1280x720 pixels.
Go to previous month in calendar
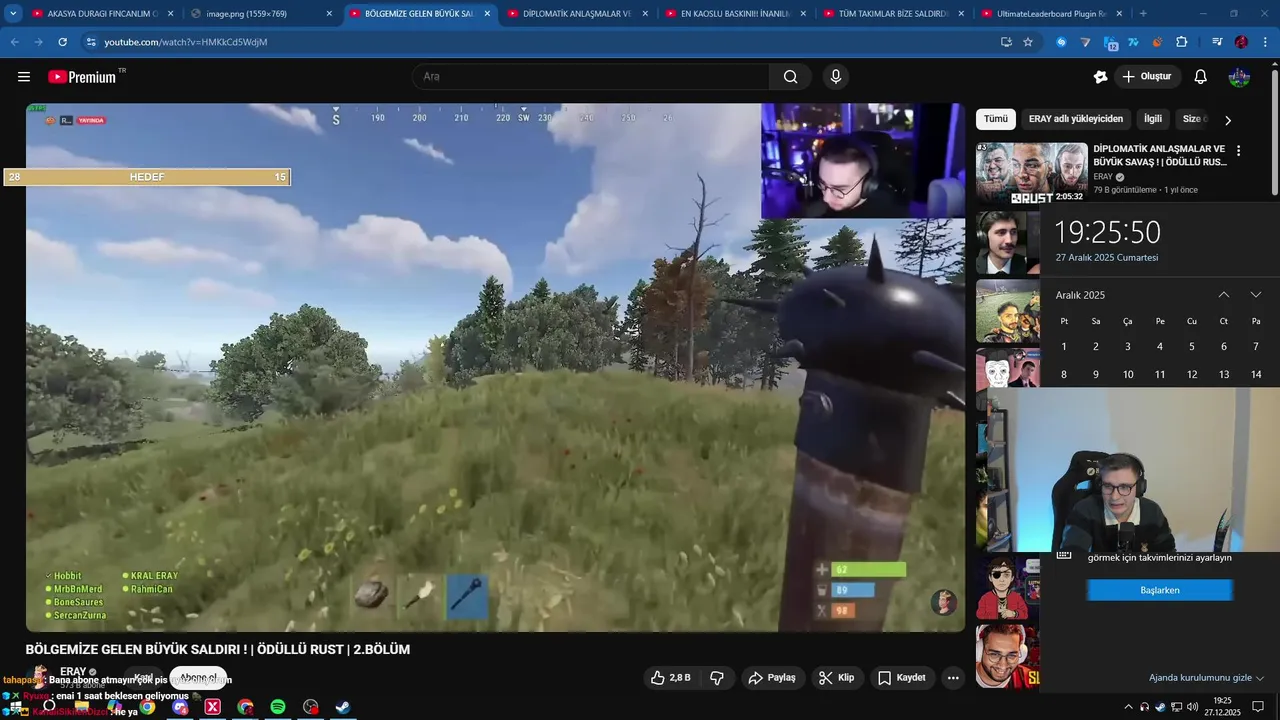pyautogui.click(x=1223, y=295)
